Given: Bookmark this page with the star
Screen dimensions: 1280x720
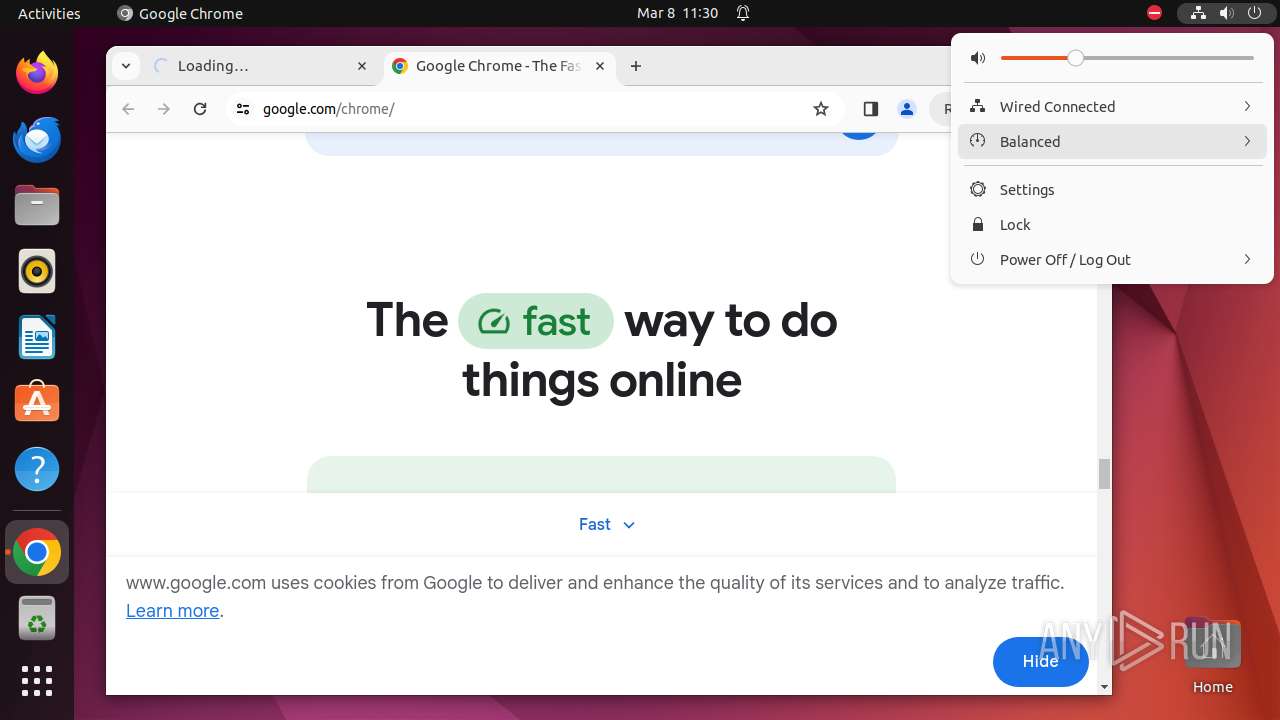Looking at the screenshot, I should coord(821,109).
